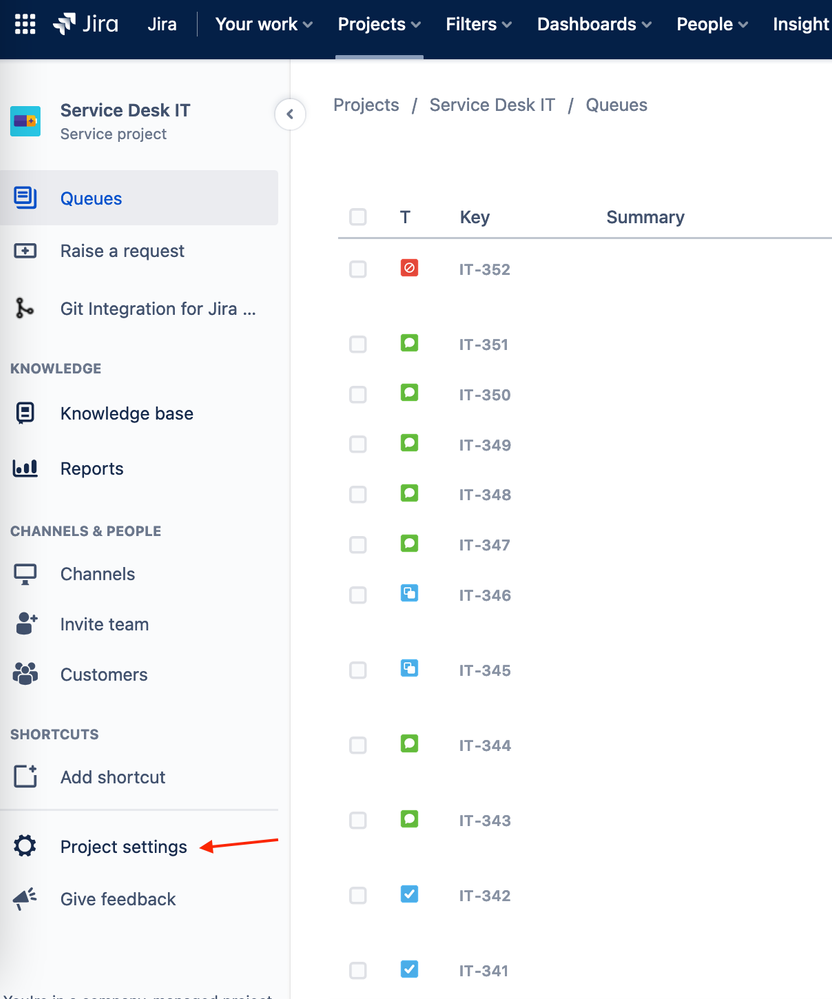Click the blue task icon for IT-341
The height and width of the screenshot is (999, 832).
(409, 969)
